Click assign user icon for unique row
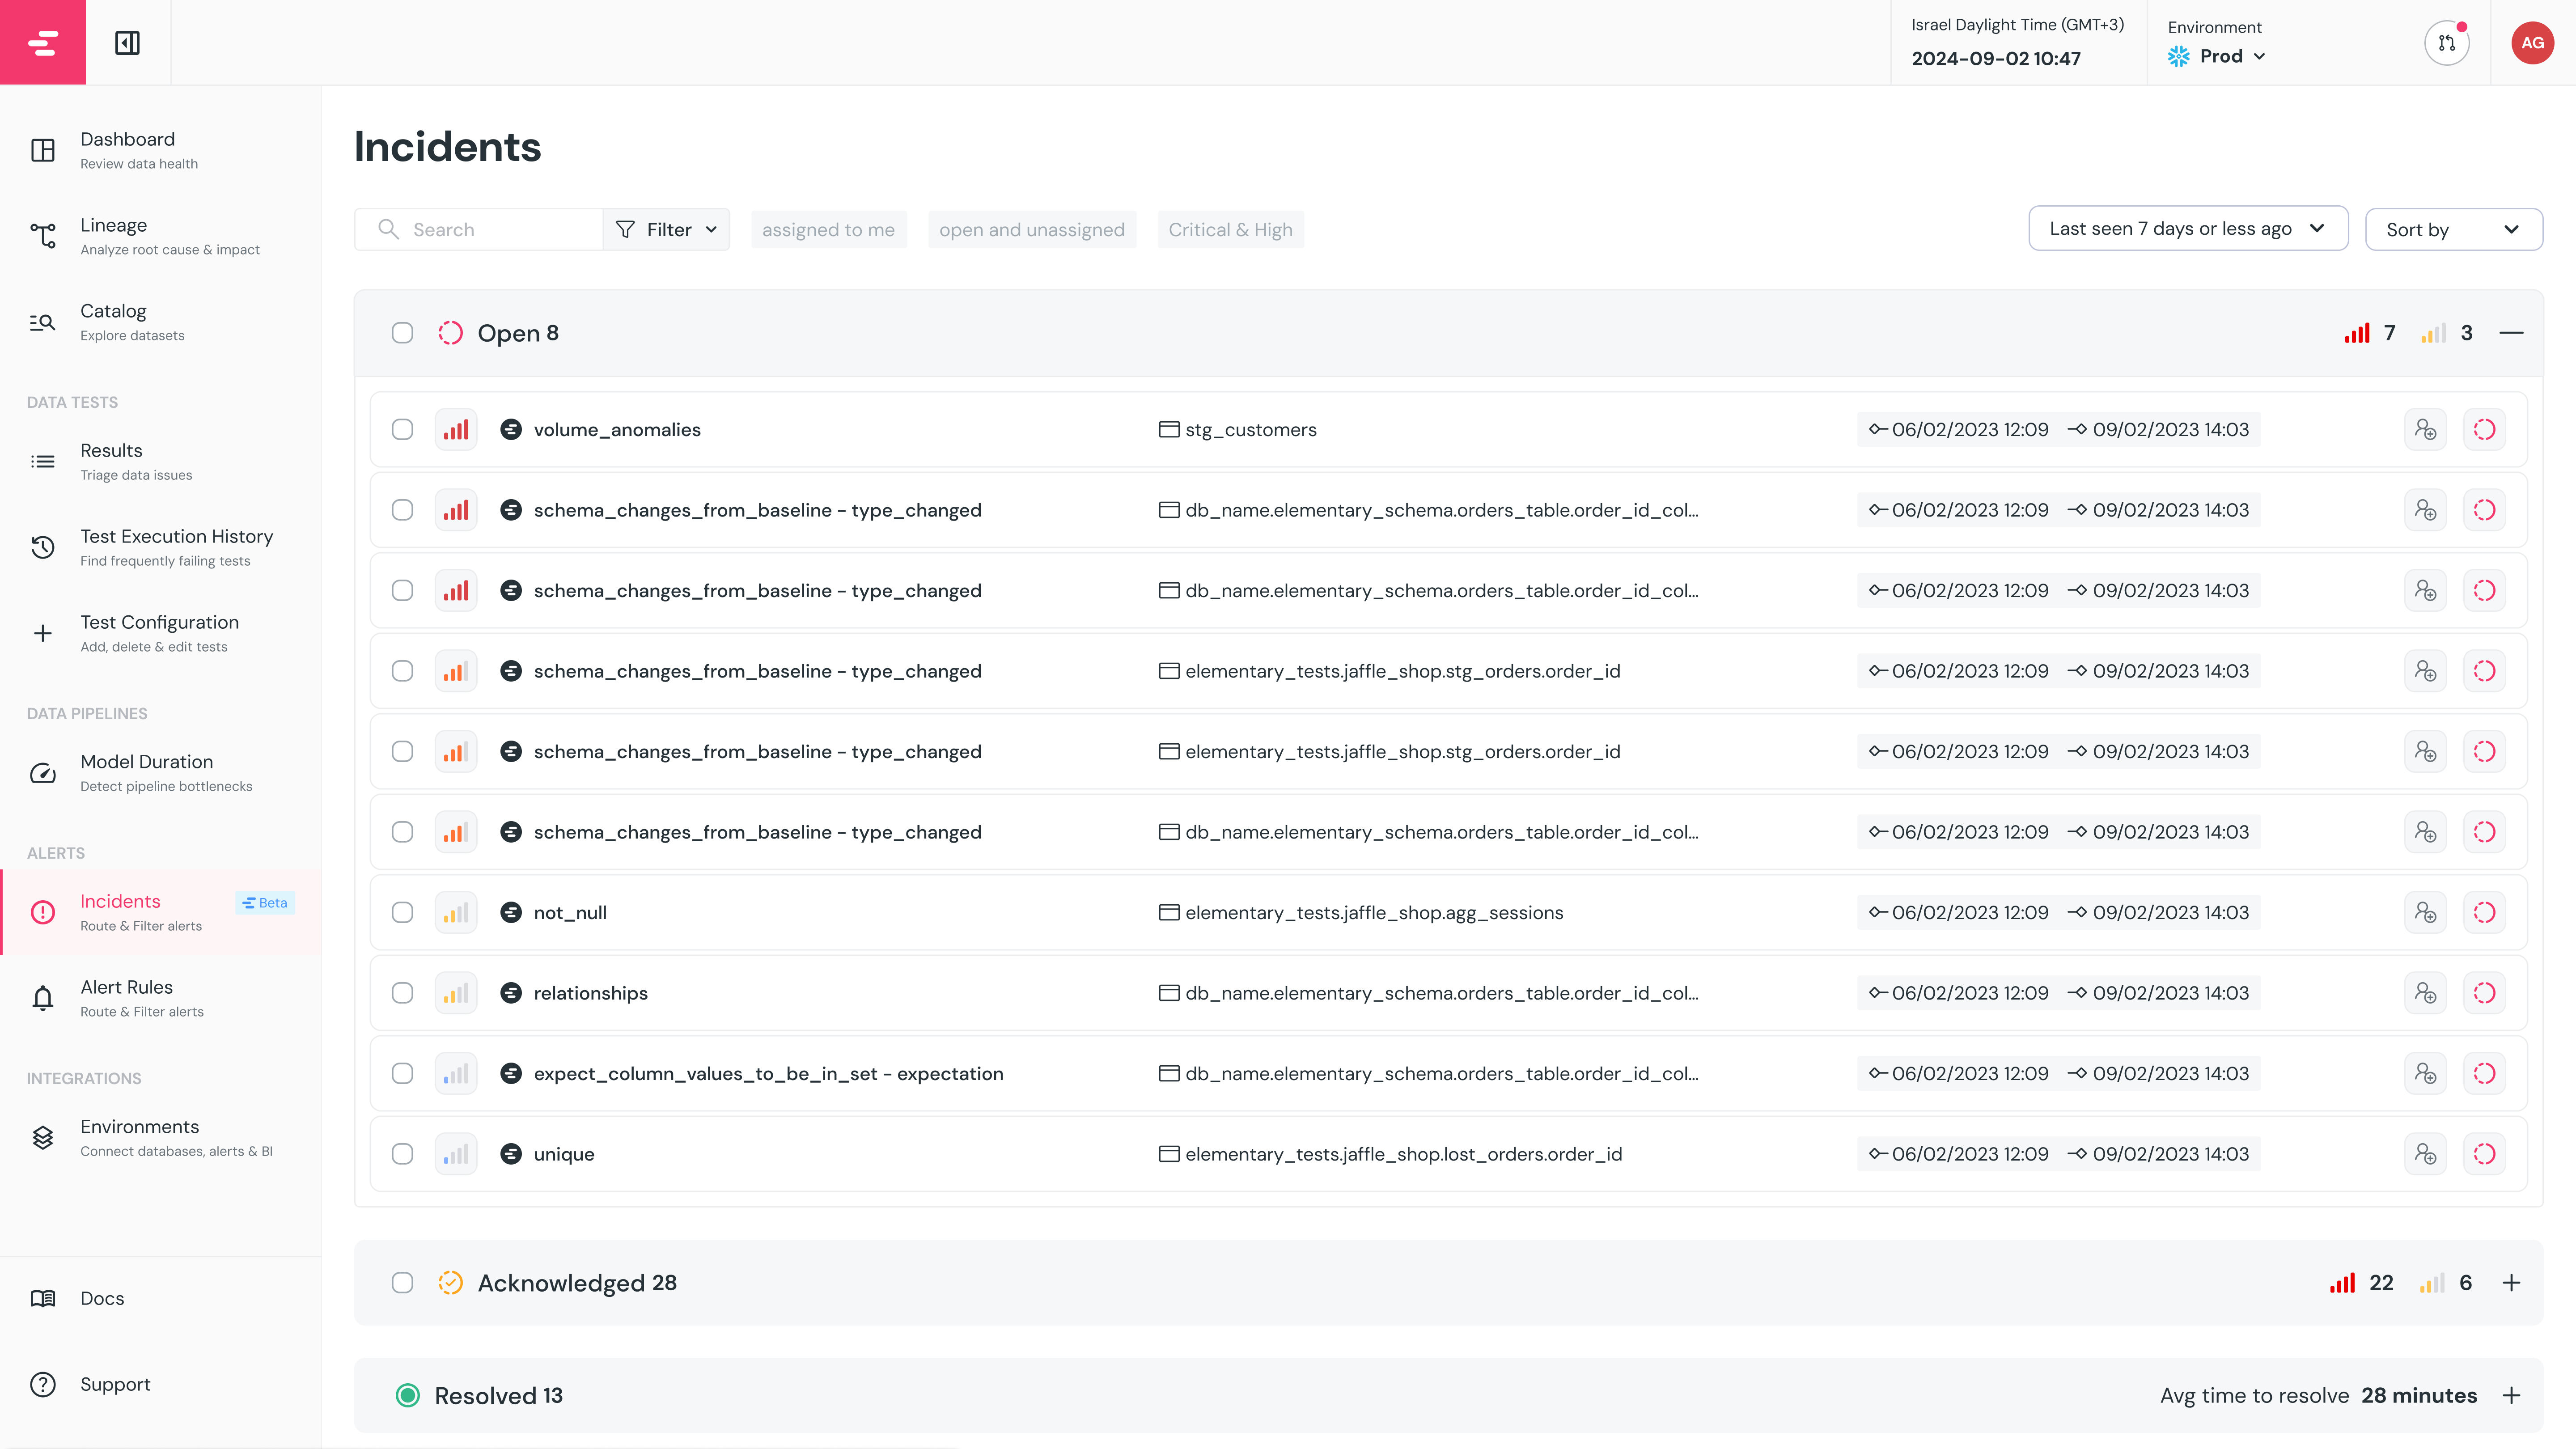The height and width of the screenshot is (1449, 2576). pos(2425,1154)
